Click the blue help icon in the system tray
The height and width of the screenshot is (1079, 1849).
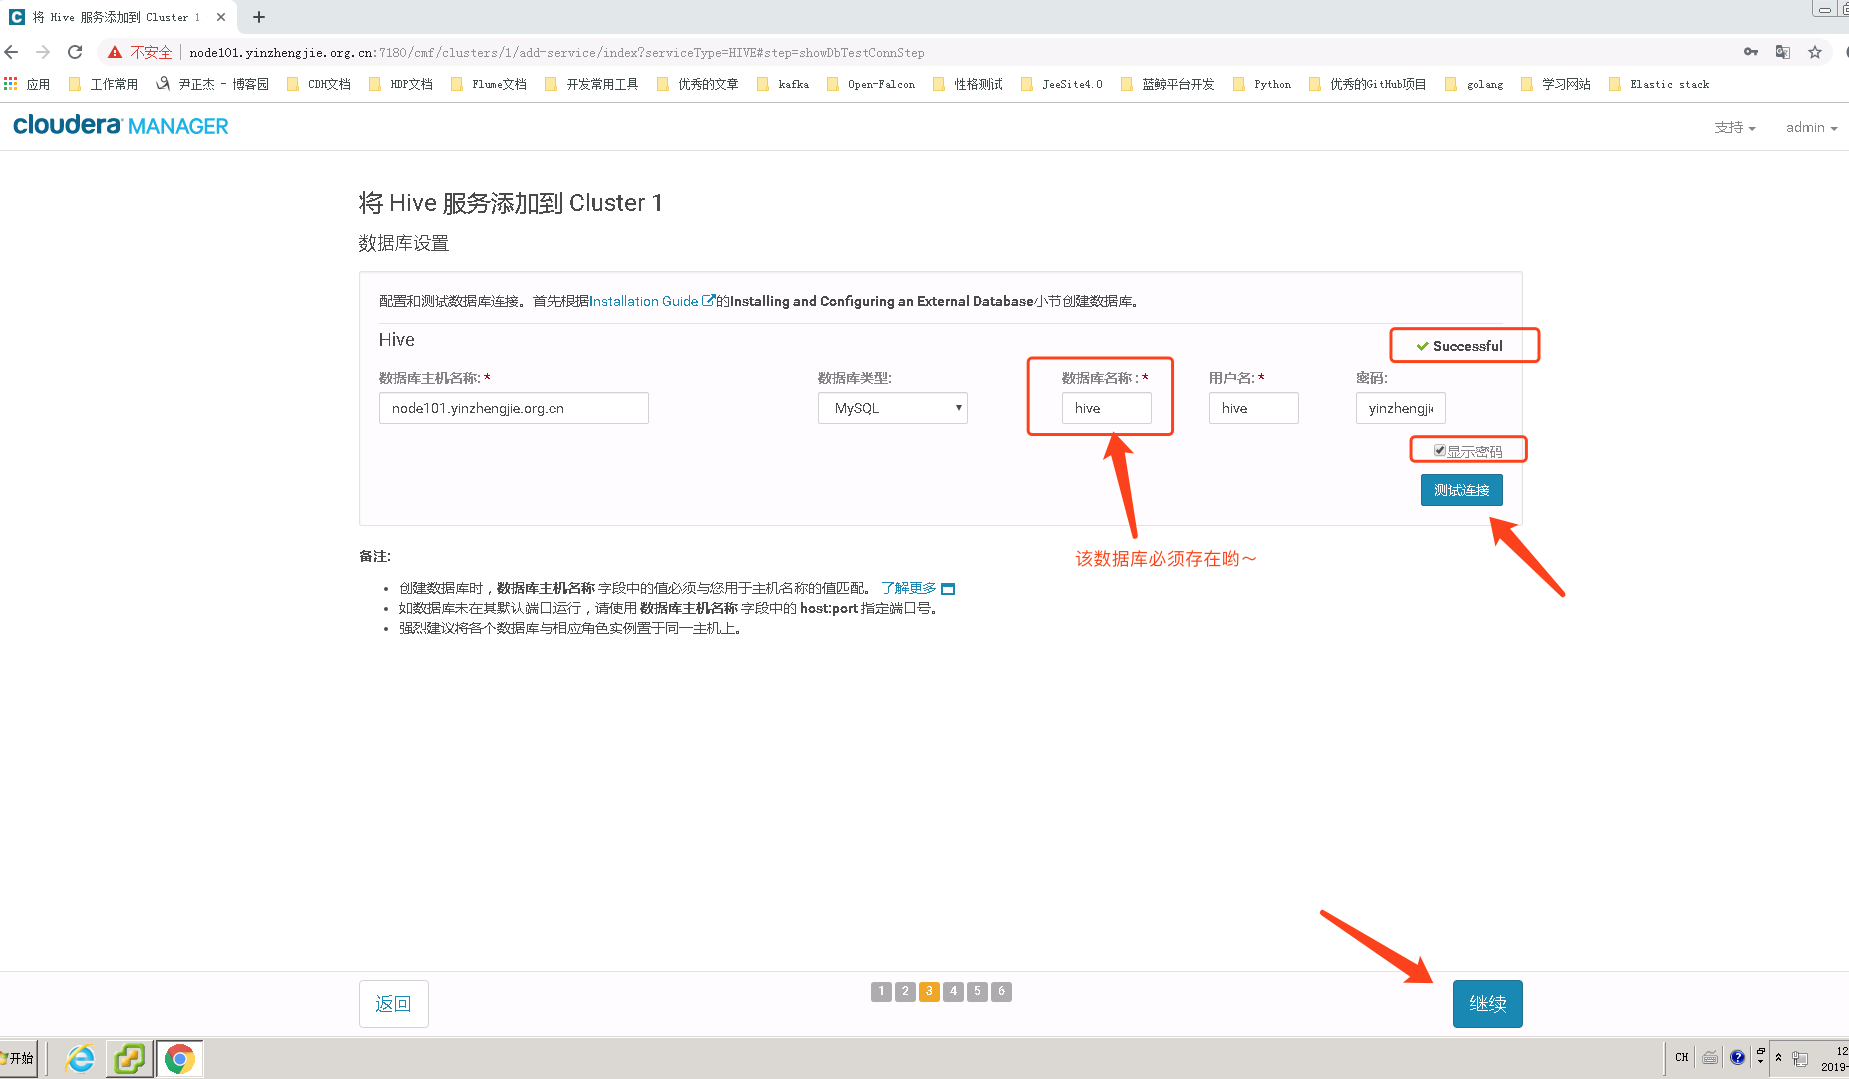pos(1738,1056)
